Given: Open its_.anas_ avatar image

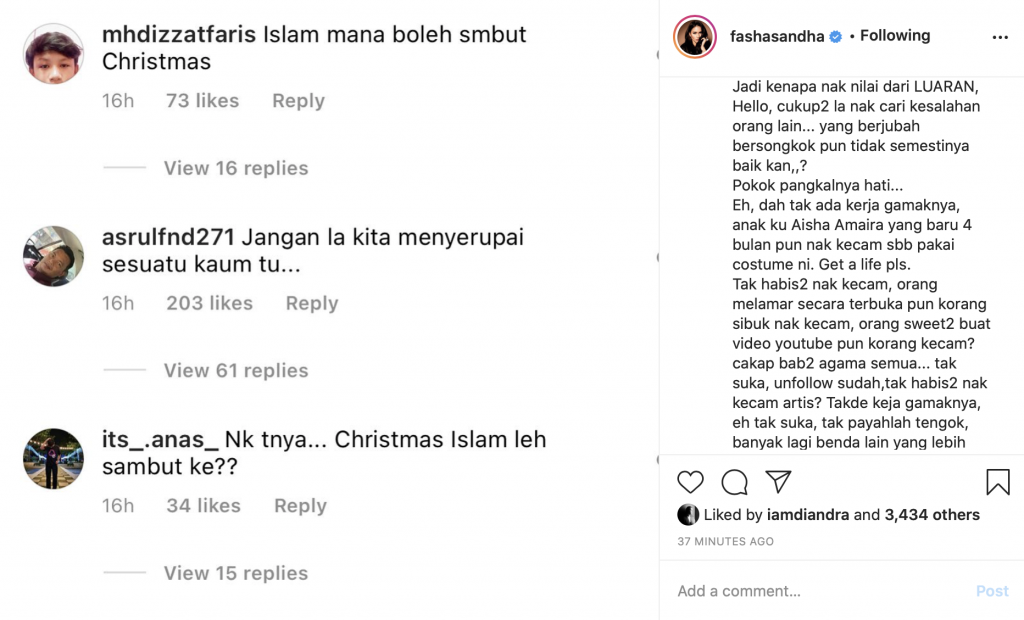Looking at the screenshot, I should 54,459.
